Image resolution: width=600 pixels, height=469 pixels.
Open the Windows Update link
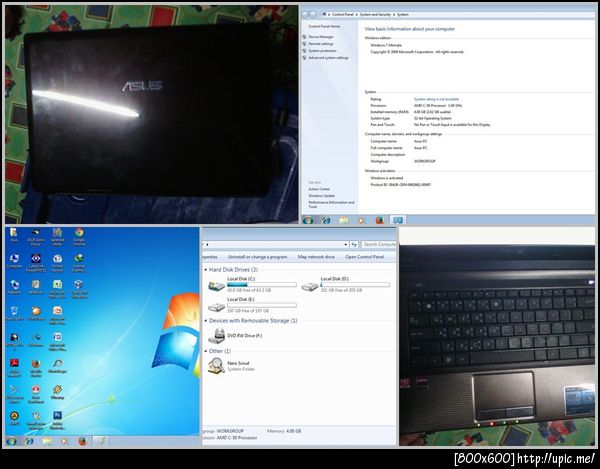[x=321, y=195]
